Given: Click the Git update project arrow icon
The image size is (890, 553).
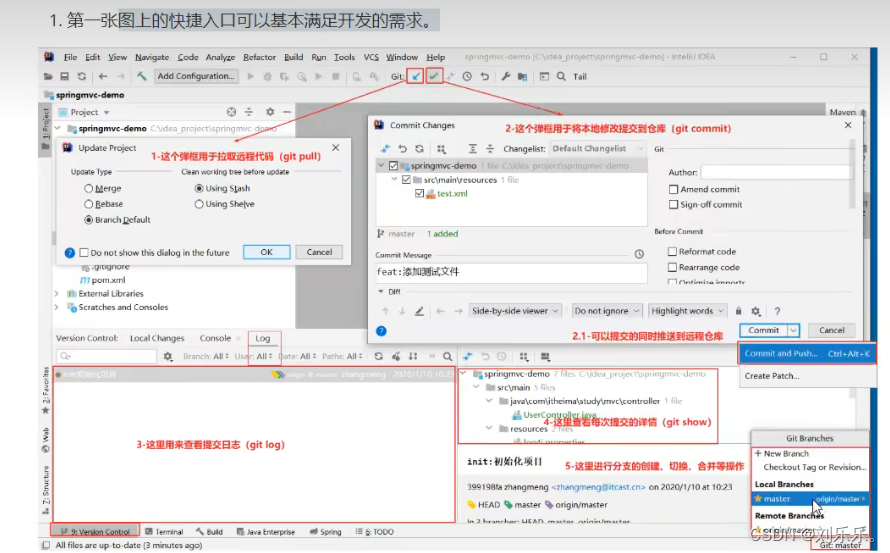Looking at the screenshot, I should pyautogui.click(x=416, y=76).
